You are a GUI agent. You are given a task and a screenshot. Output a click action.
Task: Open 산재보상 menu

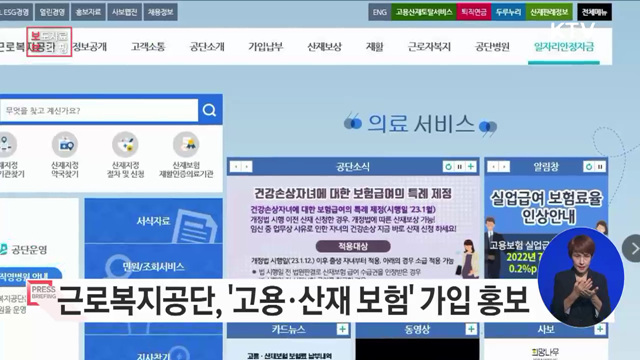[324, 47]
